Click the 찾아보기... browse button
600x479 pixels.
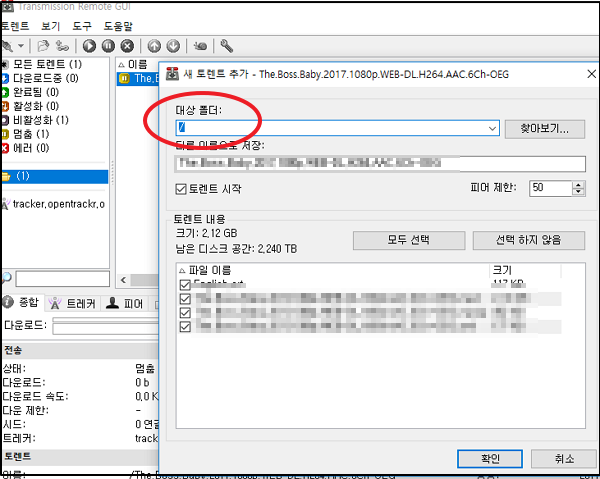pos(545,129)
